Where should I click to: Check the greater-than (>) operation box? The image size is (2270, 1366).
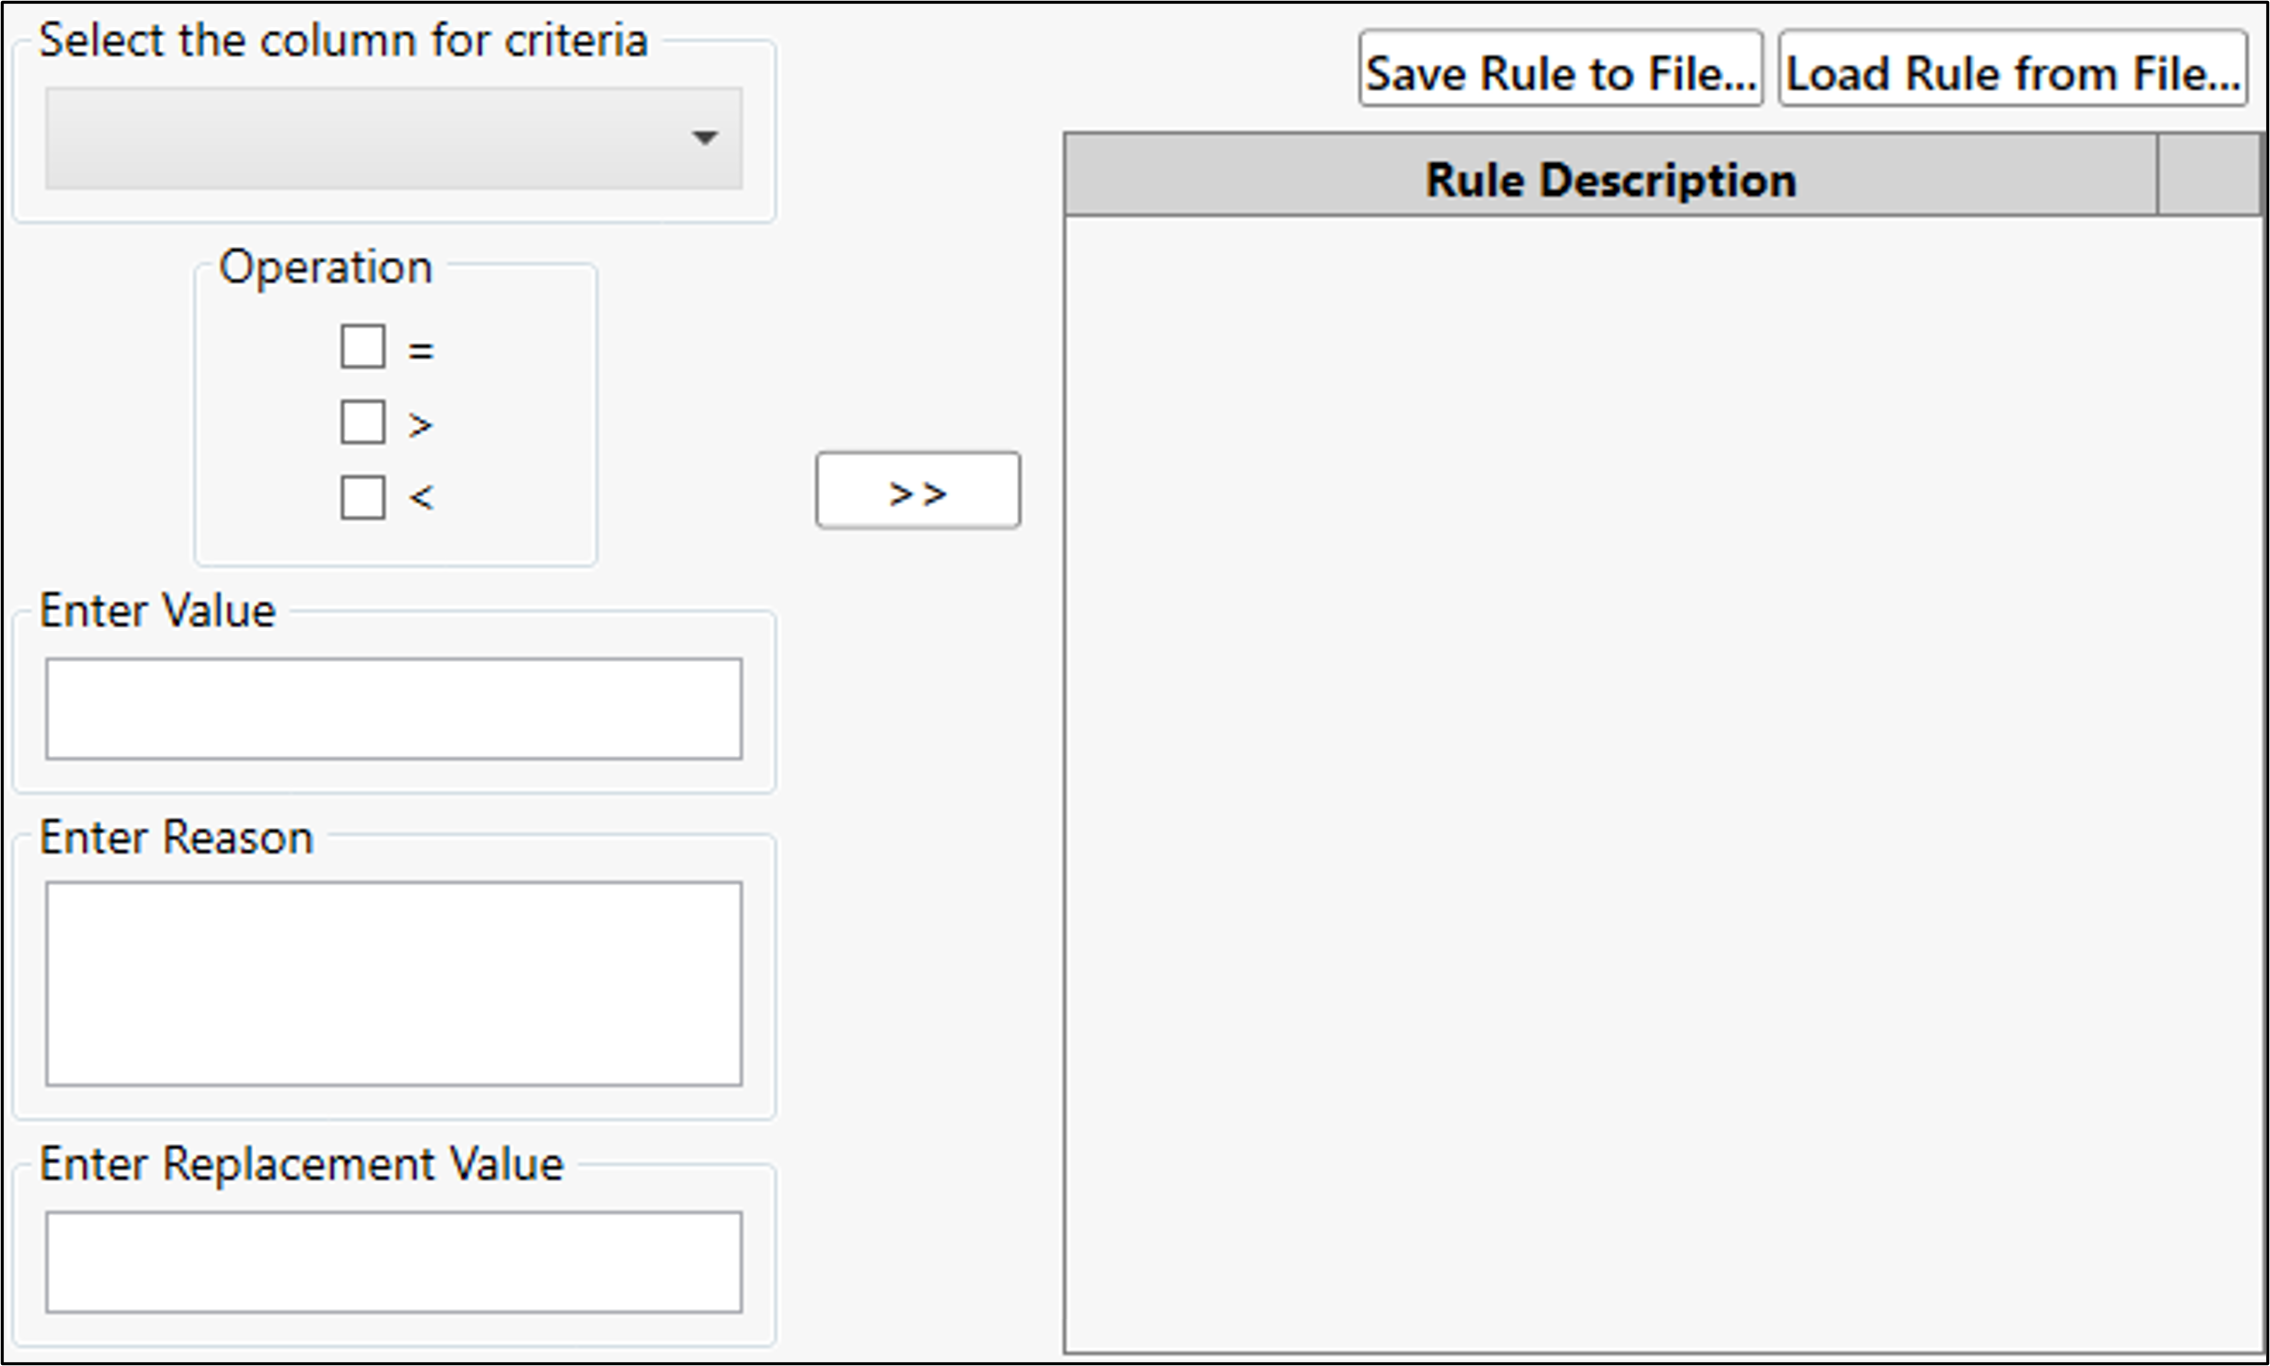361,421
